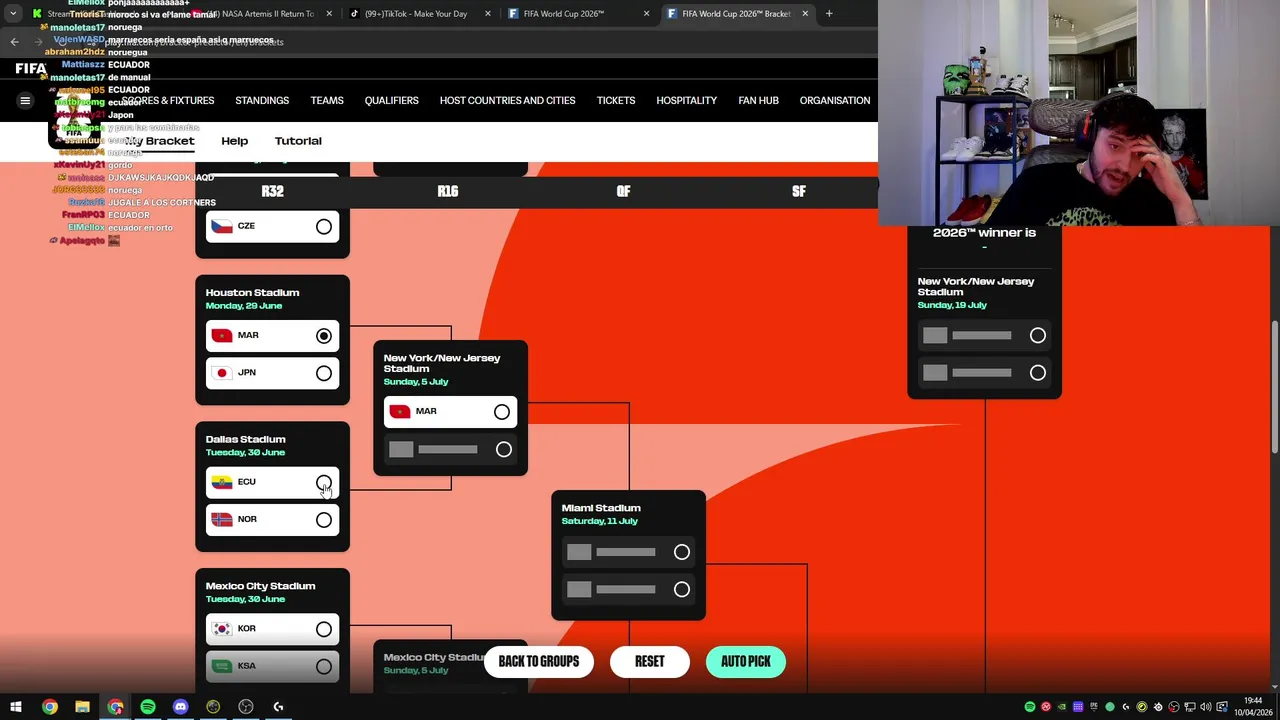Open Organisation menu item

coord(835,100)
